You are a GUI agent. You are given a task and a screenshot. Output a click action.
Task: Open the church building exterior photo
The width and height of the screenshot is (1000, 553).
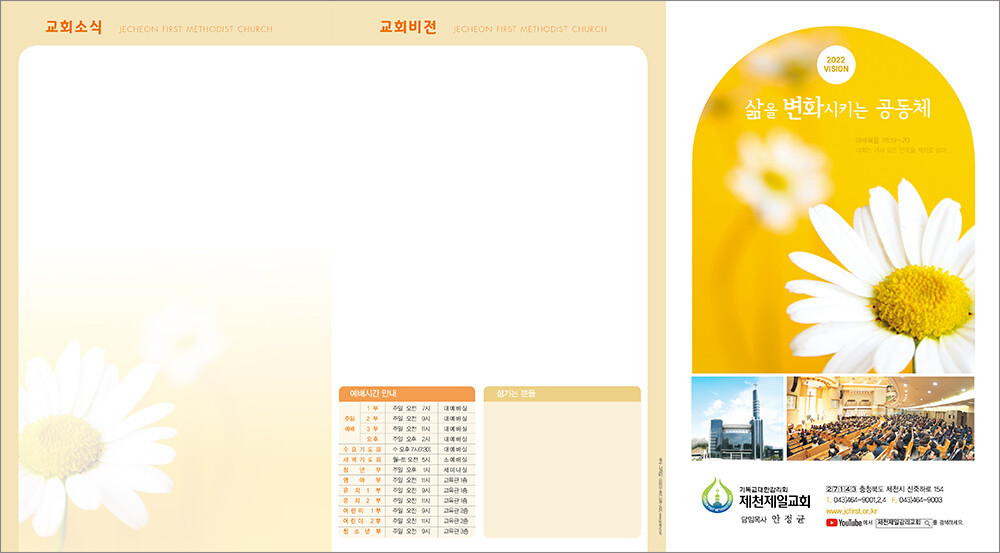tap(736, 418)
